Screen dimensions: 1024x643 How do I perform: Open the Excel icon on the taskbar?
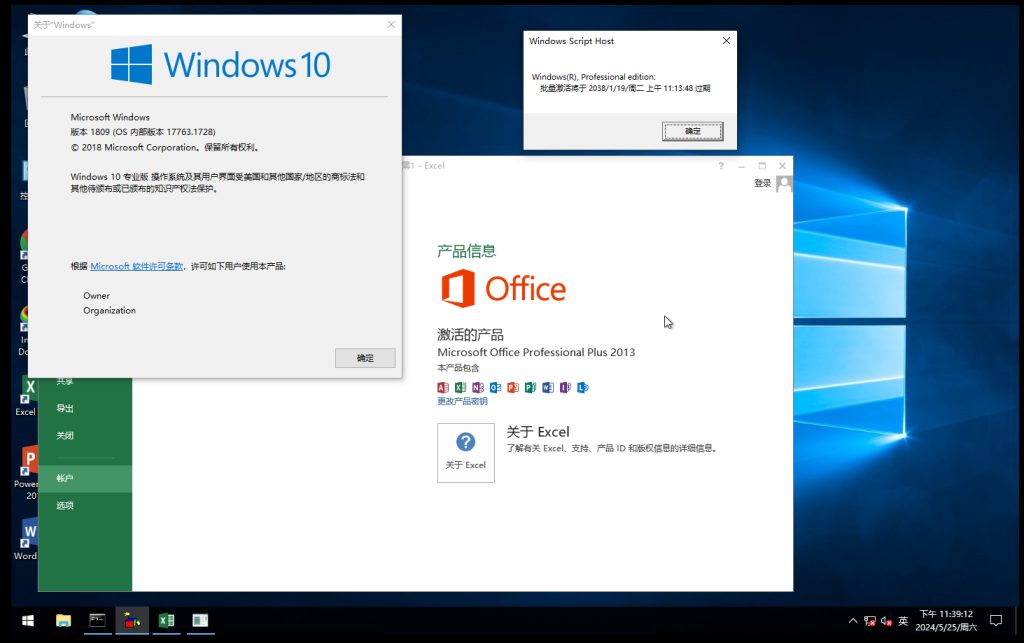click(166, 621)
